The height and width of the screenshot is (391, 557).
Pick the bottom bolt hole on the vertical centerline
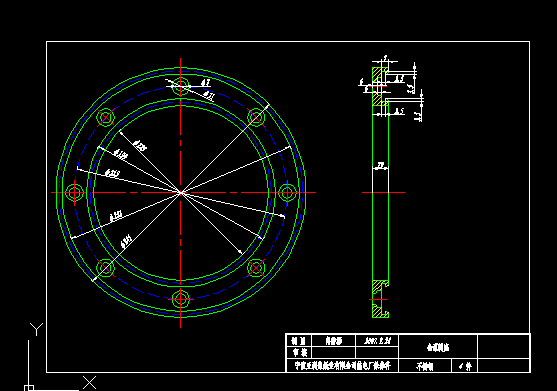point(180,299)
